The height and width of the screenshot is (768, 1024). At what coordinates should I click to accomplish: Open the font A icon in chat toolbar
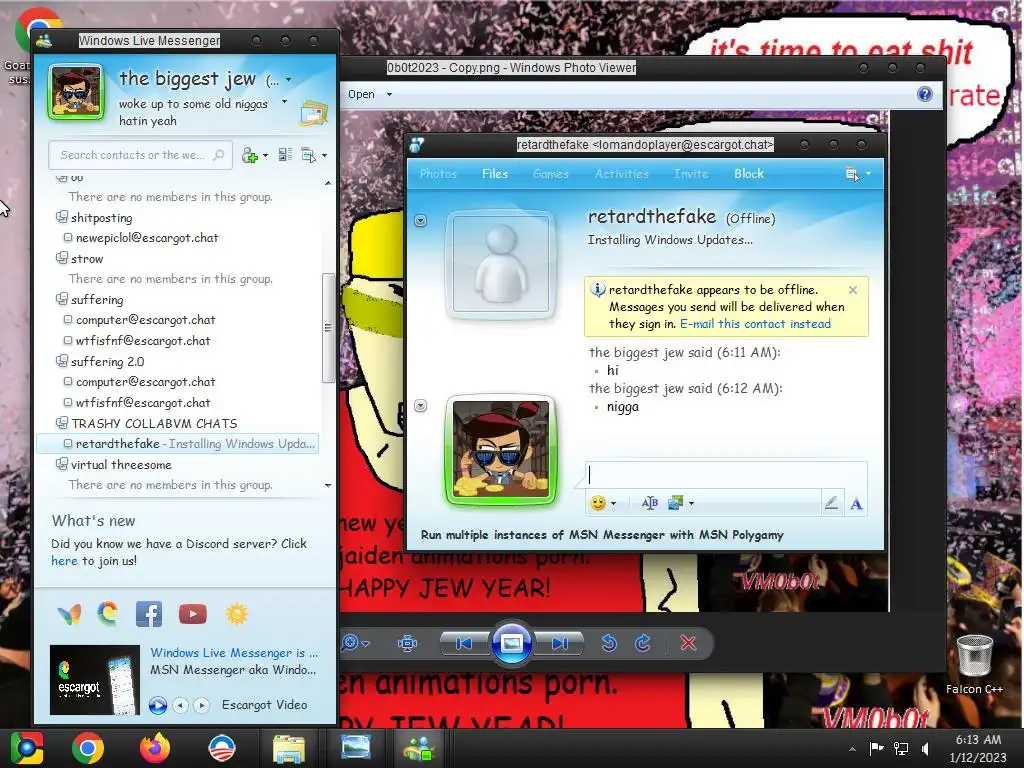[856, 504]
